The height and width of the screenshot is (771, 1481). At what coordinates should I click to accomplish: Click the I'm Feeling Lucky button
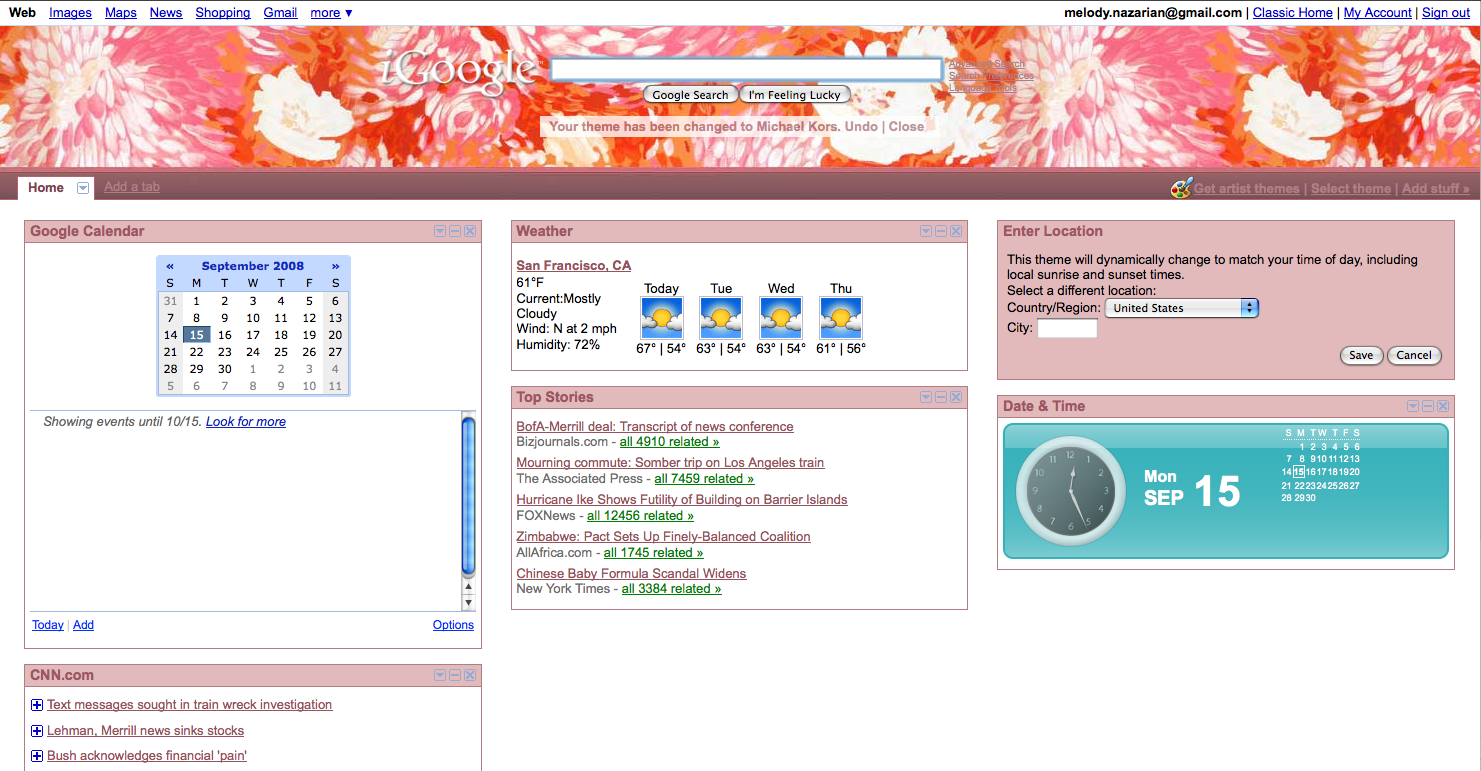(x=795, y=95)
